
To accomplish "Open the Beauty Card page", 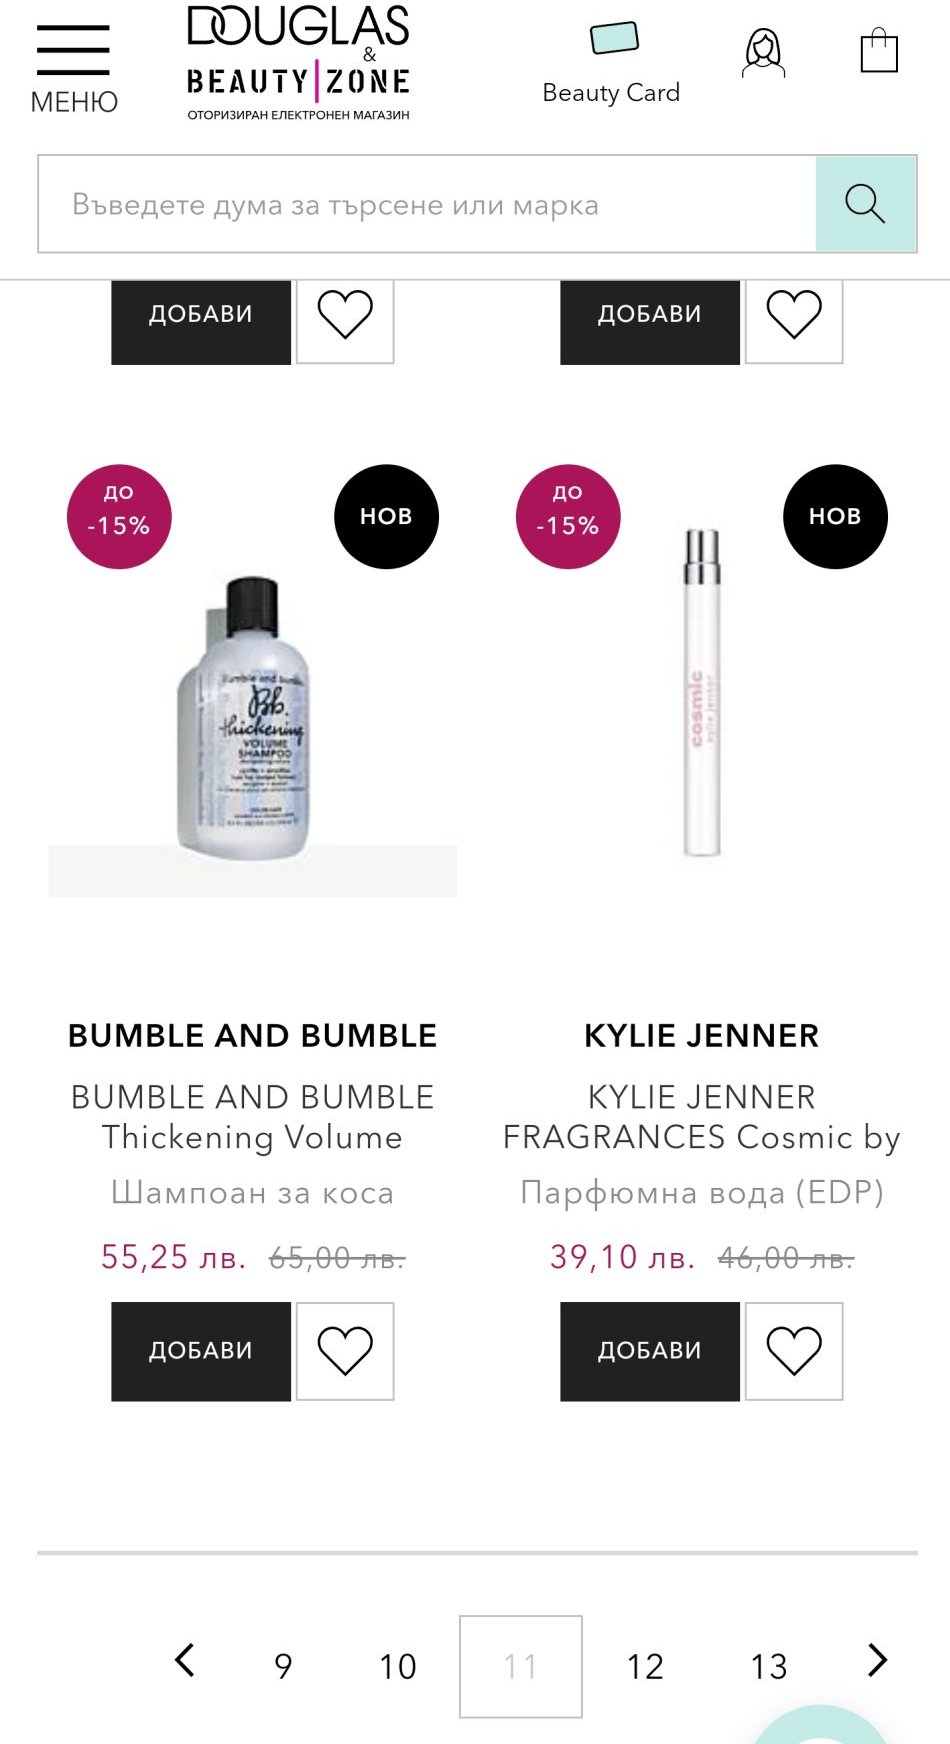I will point(611,64).
